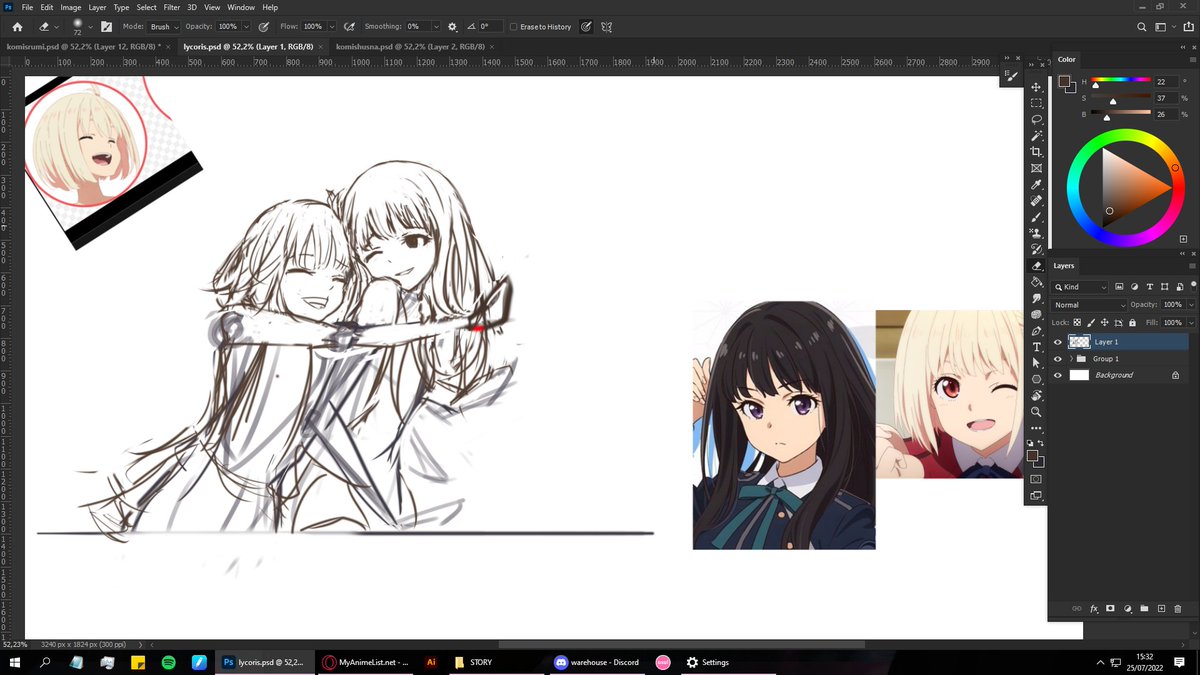This screenshot has width=1200, height=675.
Task: Select the Lasso tool
Action: pyautogui.click(x=1036, y=119)
